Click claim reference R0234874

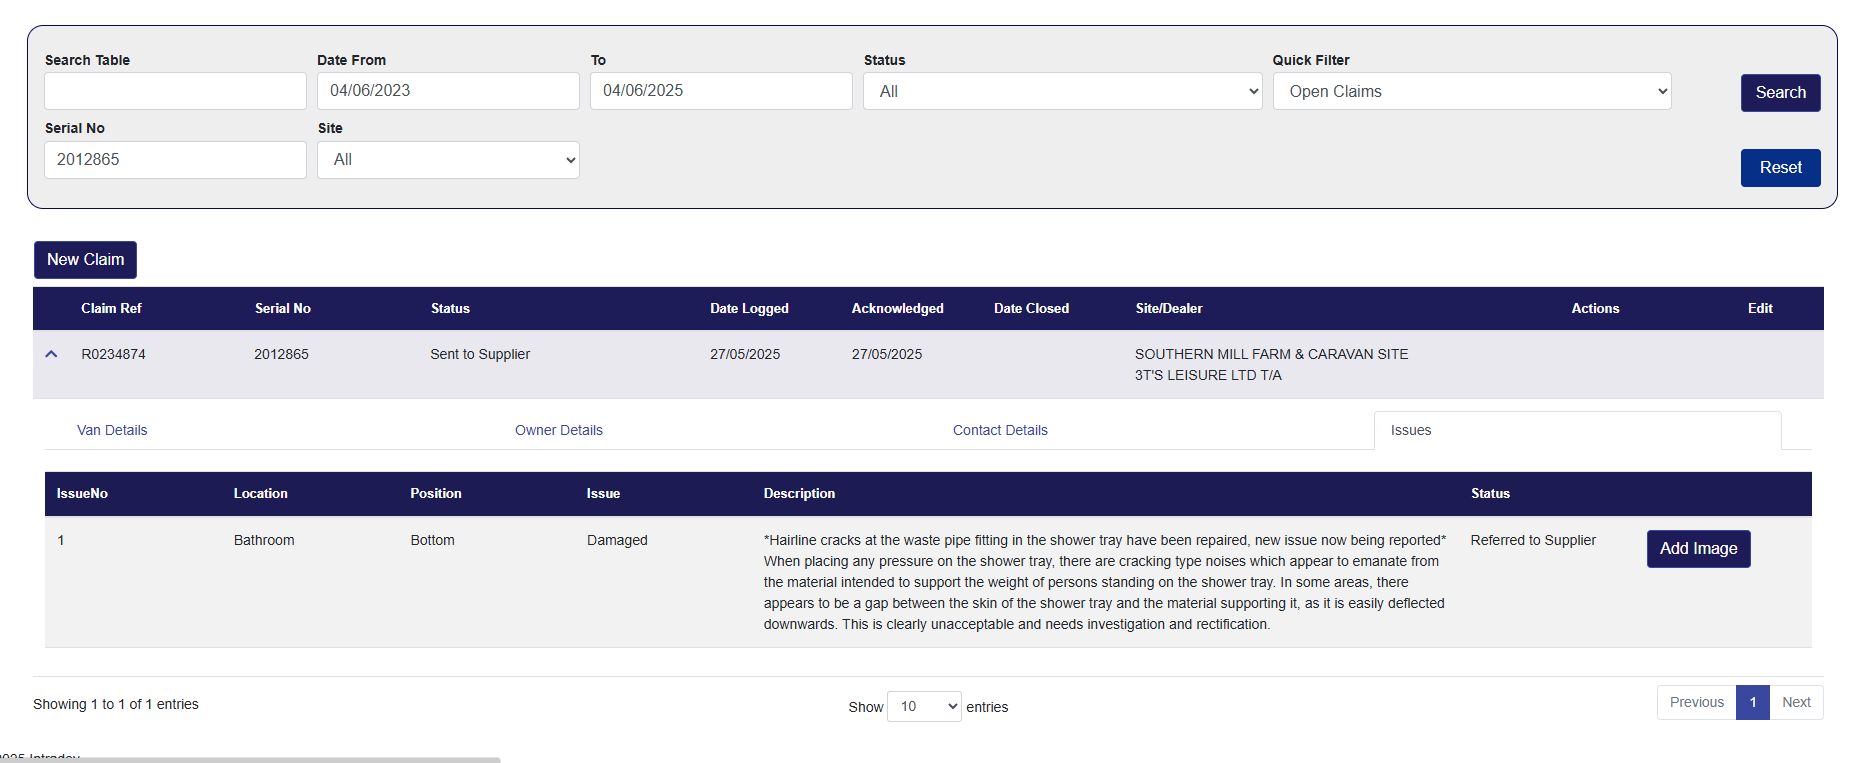click(x=113, y=354)
